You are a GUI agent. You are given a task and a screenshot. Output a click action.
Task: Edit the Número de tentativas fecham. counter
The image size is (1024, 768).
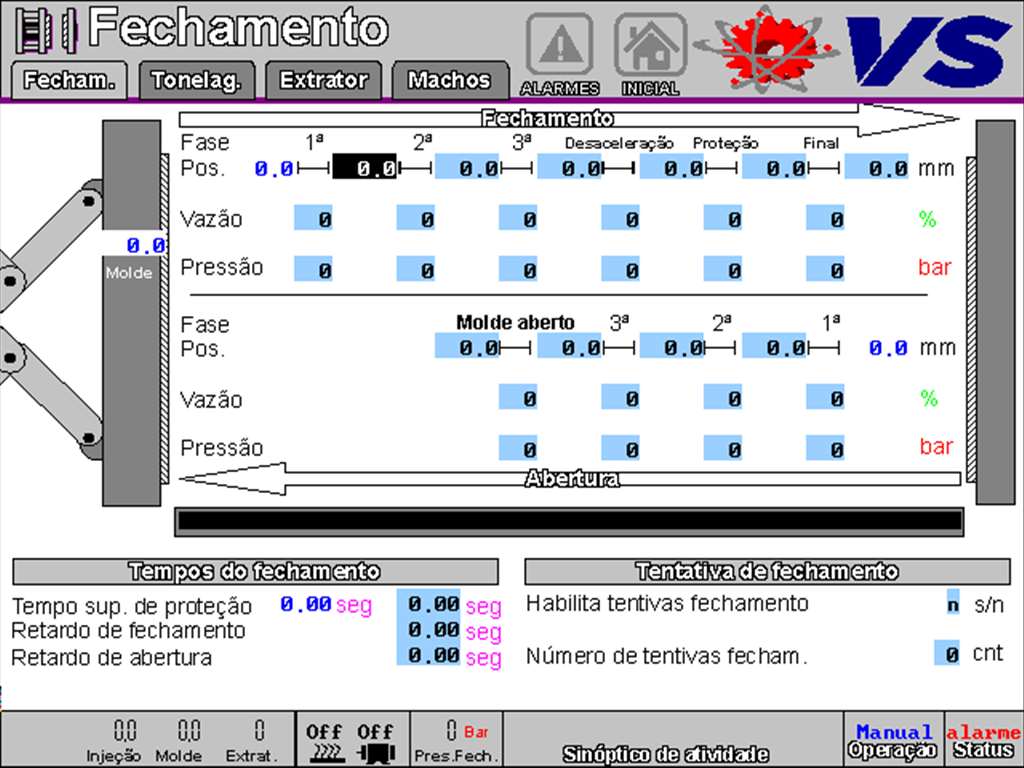tap(947, 654)
